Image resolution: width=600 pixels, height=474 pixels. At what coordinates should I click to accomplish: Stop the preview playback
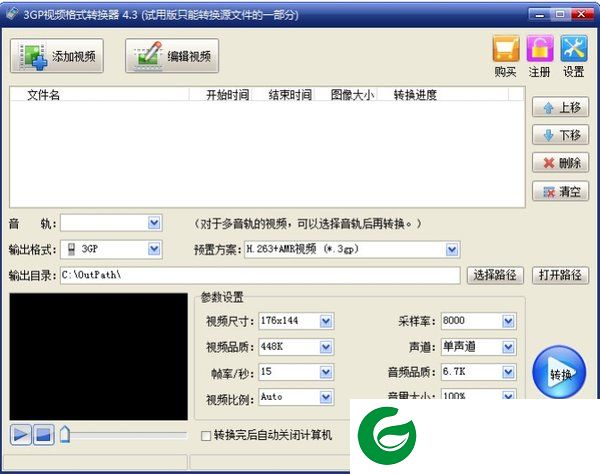click(44, 435)
